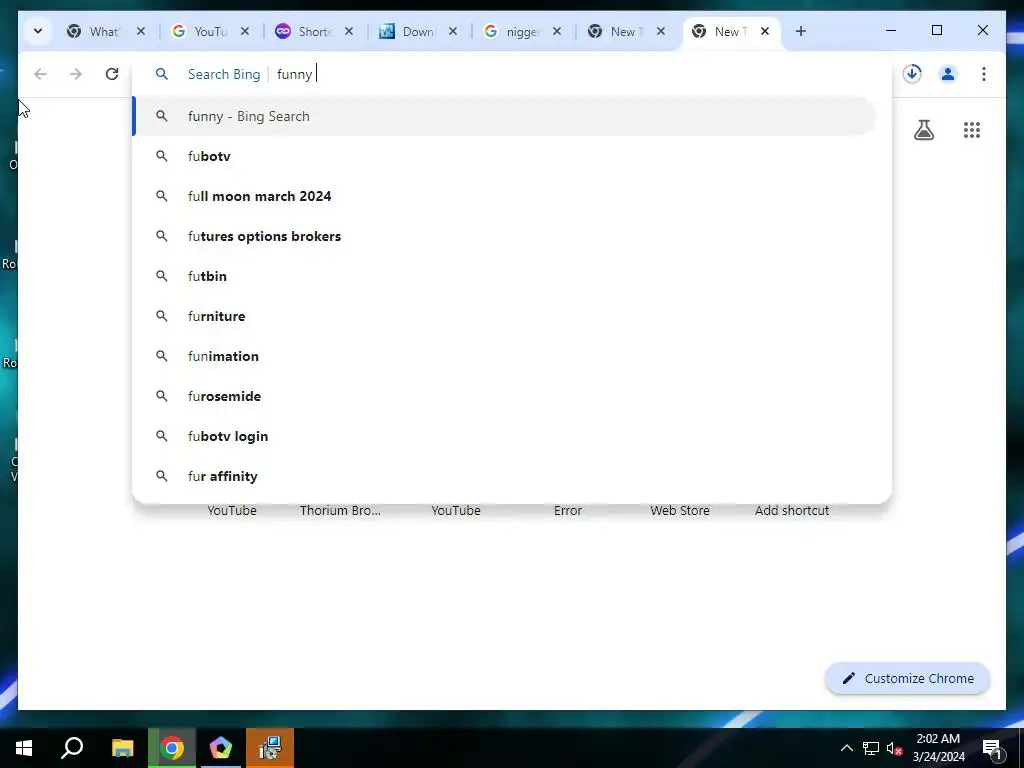Viewport: 1024px width, 768px height.
Task: Click Add shortcut
Action: point(792,511)
